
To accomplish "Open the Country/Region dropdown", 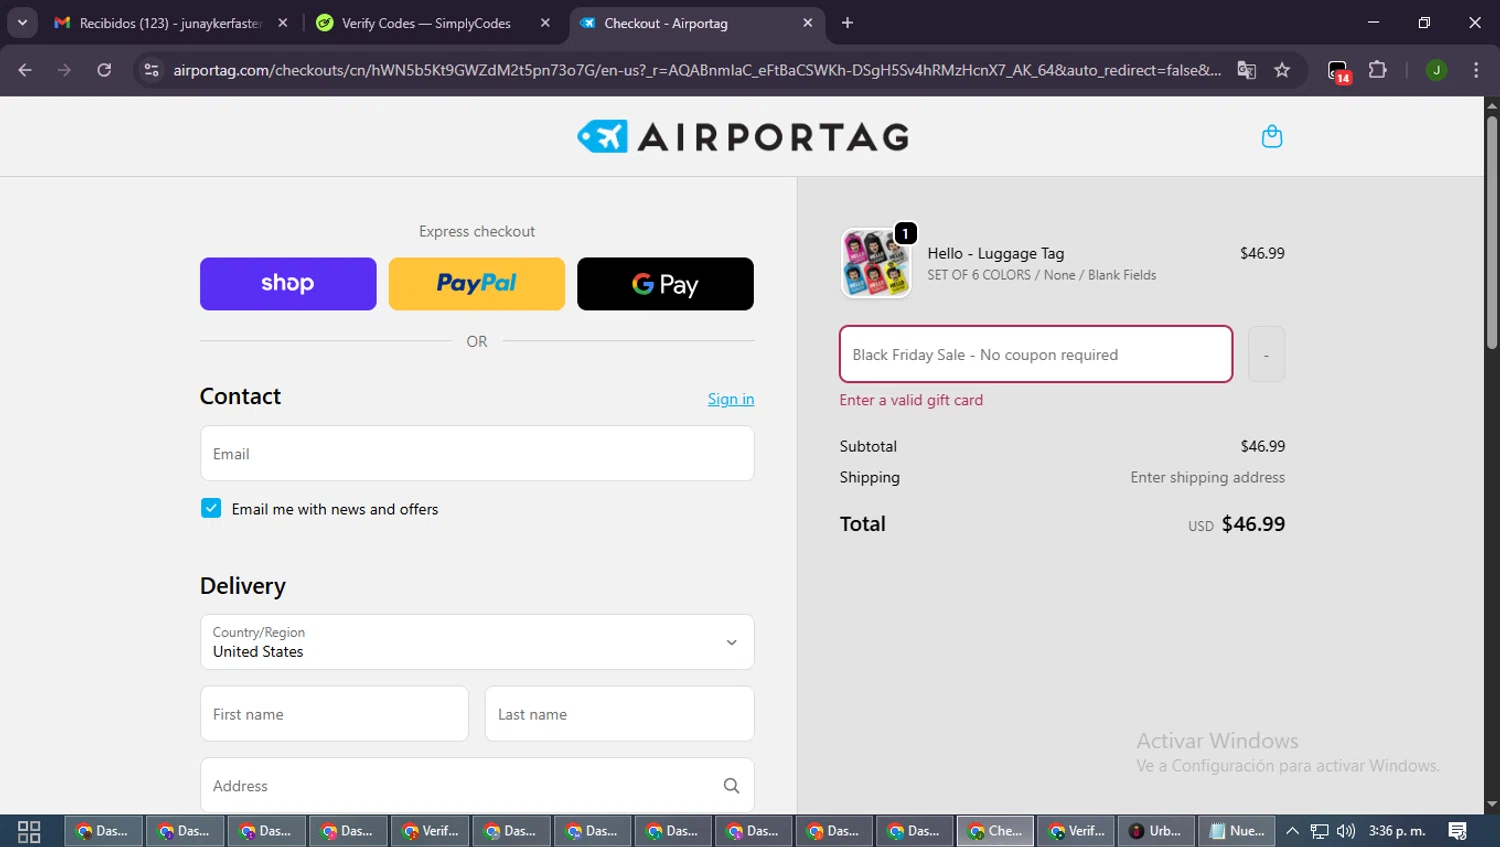I will pos(477,642).
